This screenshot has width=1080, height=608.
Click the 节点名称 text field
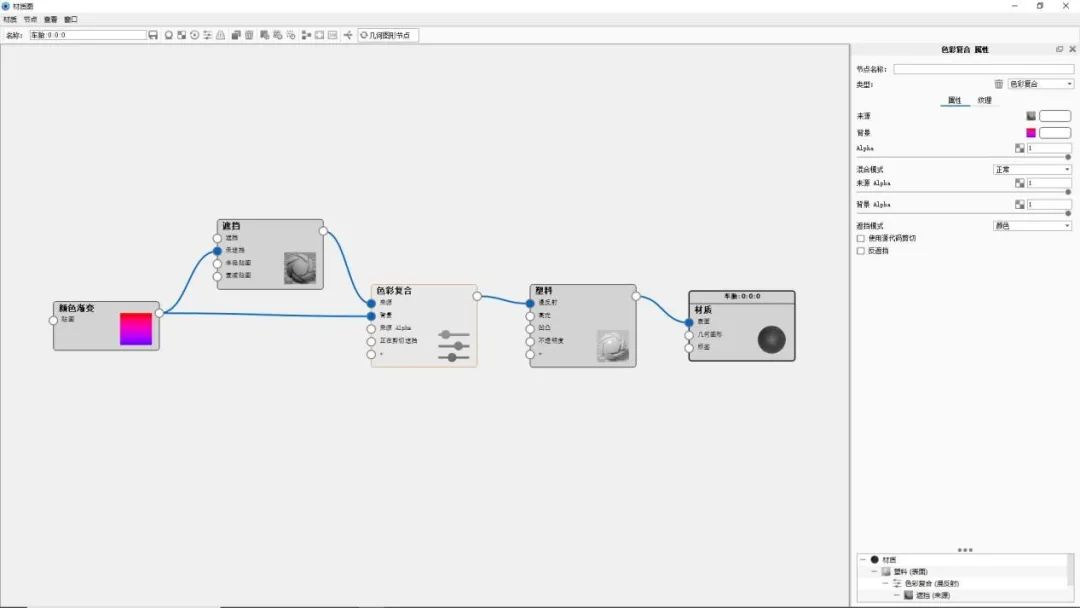click(x=982, y=69)
